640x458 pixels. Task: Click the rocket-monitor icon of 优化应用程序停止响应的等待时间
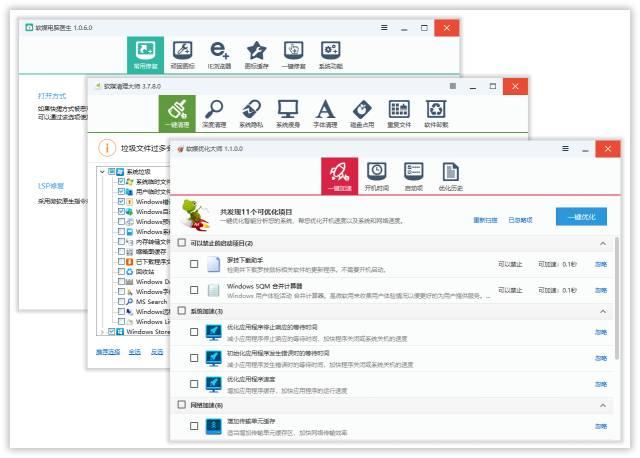point(213,332)
